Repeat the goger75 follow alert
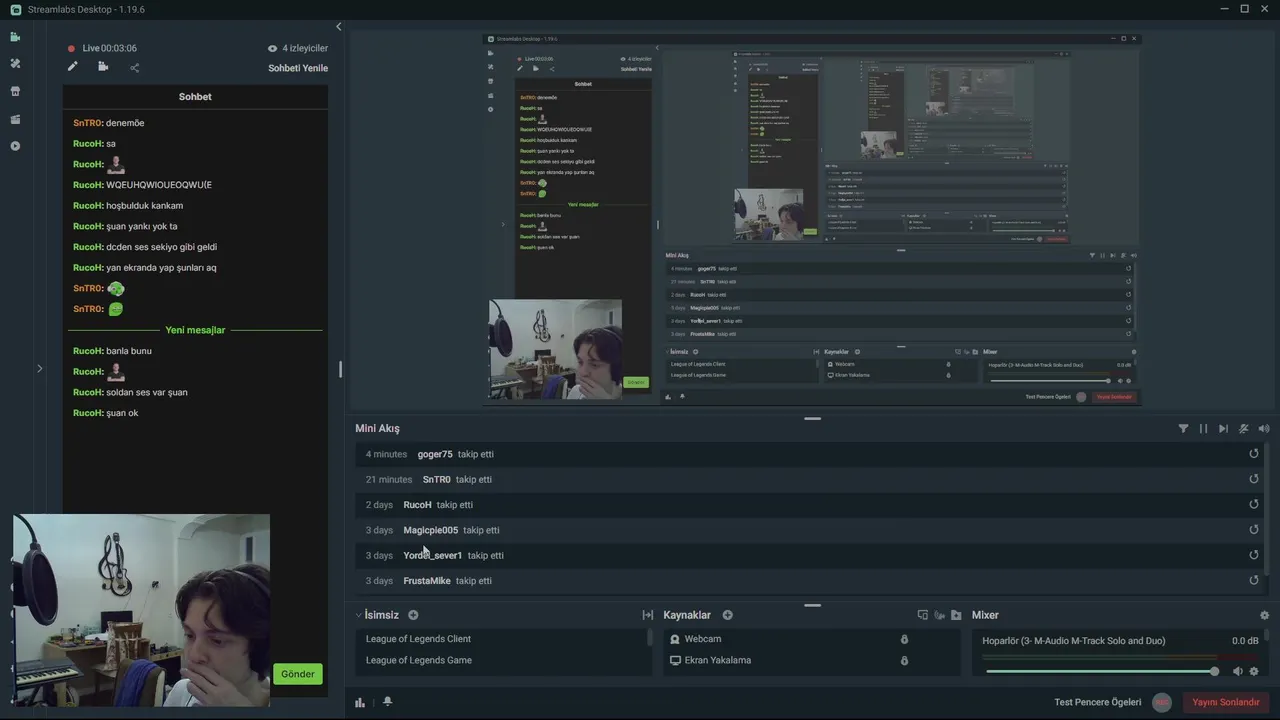Screen dimensions: 1280x720 pyautogui.click(x=1253, y=453)
